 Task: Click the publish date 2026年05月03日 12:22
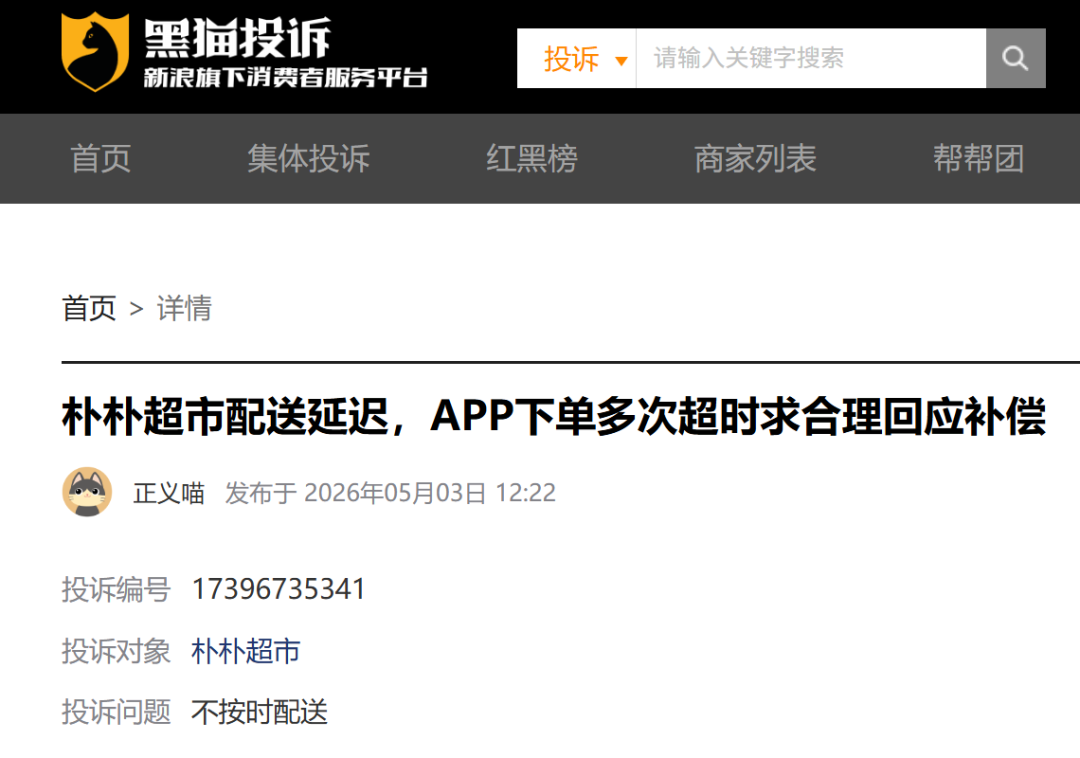click(x=430, y=493)
